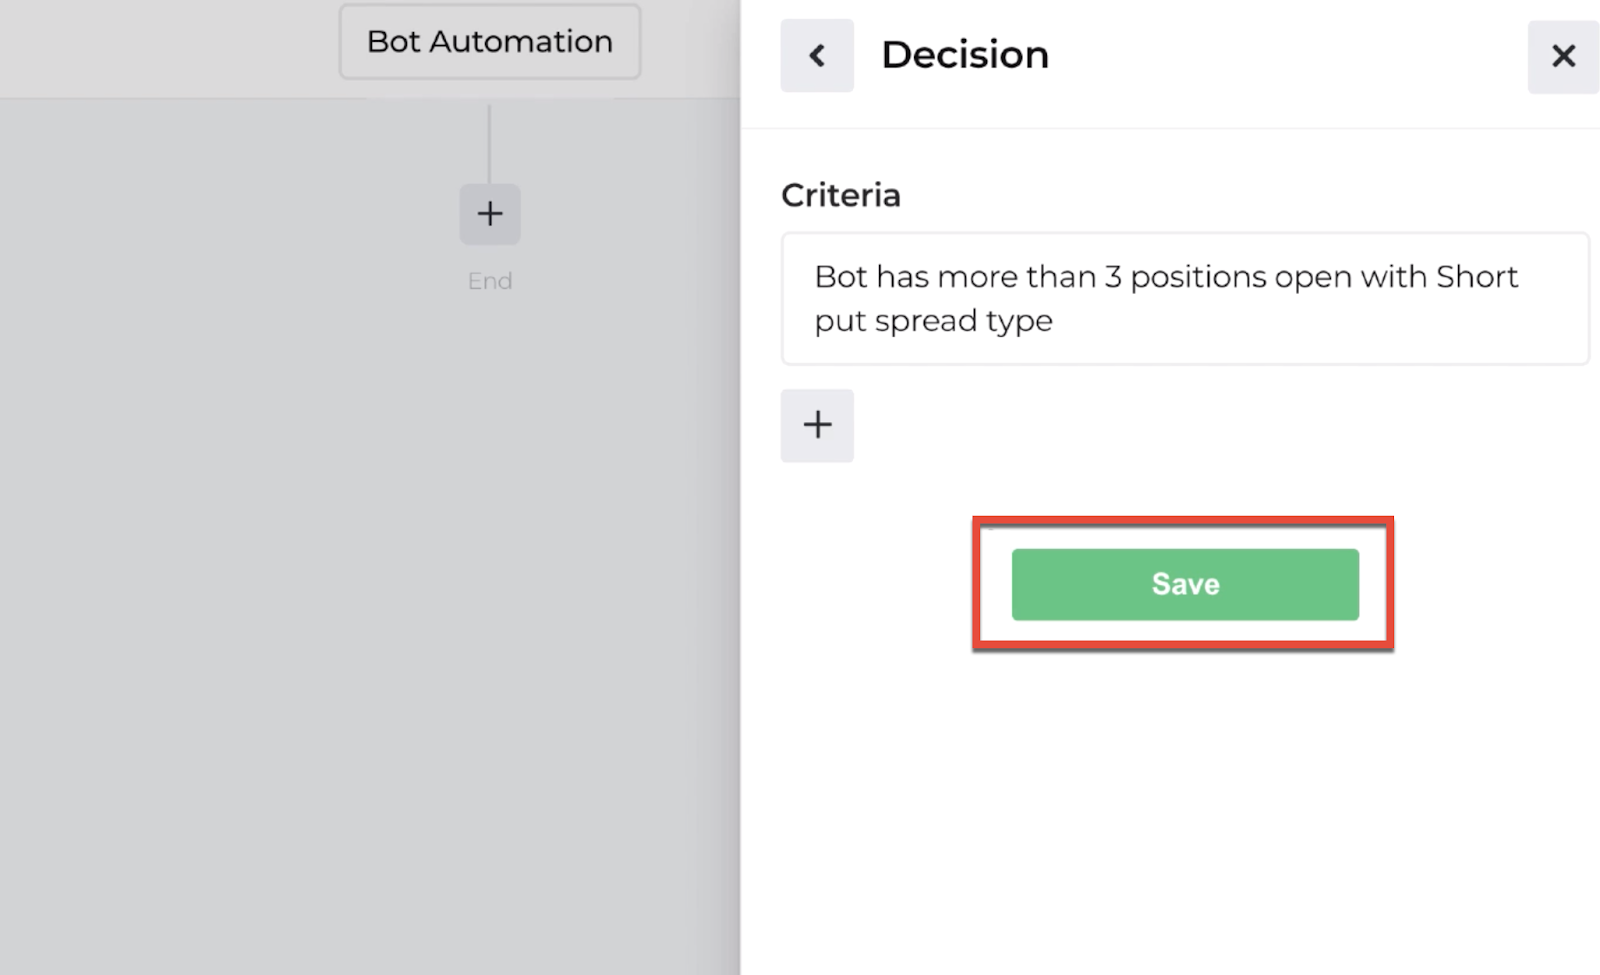The width and height of the screenshot is (1600, 975).
Task: Add a step below Bot Automation
Action: [490, 214]
